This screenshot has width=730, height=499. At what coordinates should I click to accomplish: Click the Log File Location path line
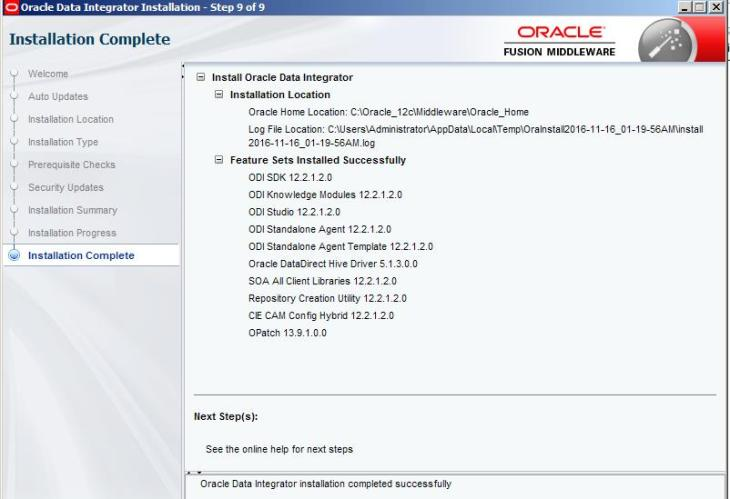click(x=476, y=136)
